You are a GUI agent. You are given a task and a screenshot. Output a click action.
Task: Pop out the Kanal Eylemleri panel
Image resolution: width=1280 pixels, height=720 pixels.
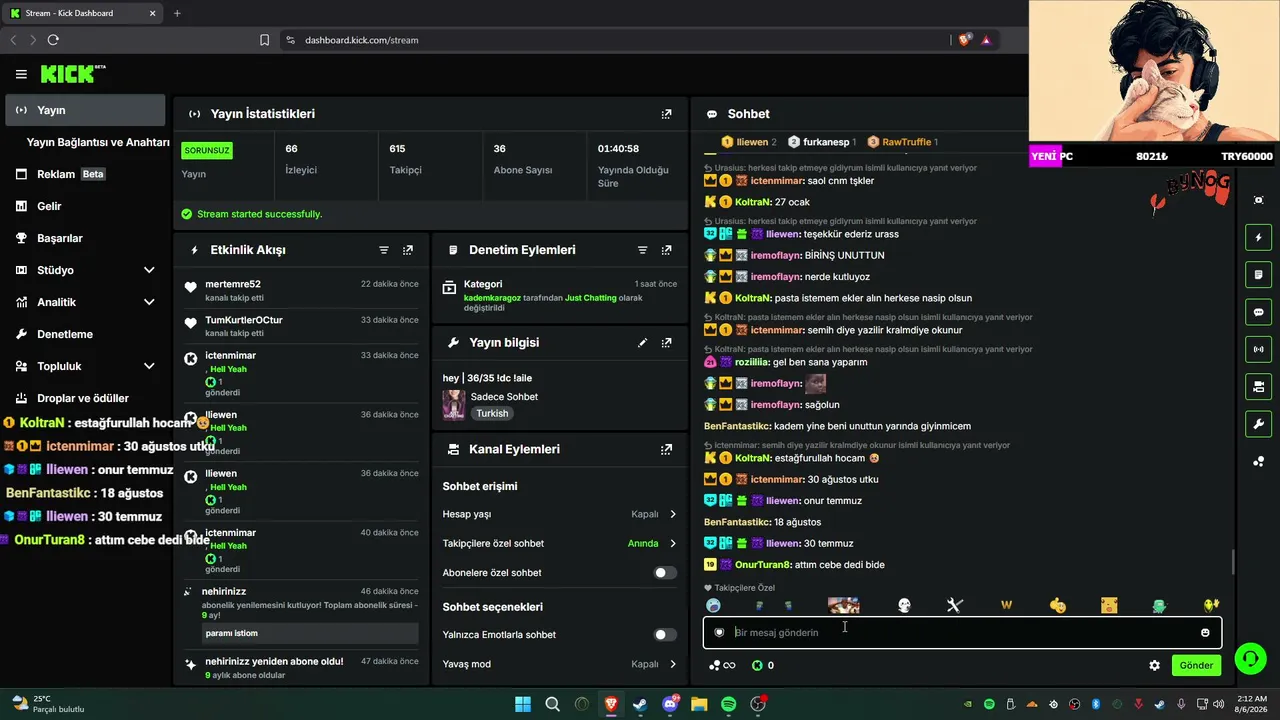coord(666,450)
